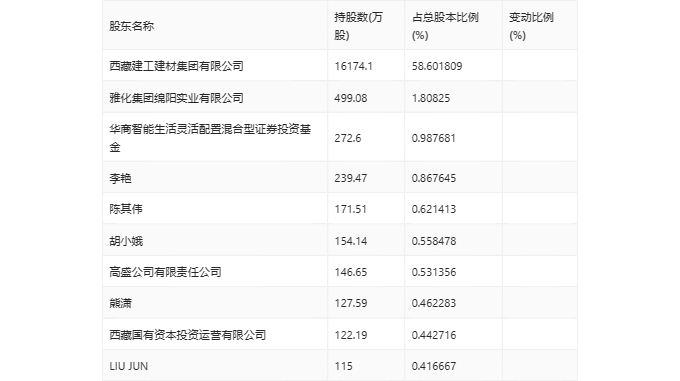The width and height of the screenshot is (680, 381).
Task: Click the value 127.59
Action: tap(350, 303)
